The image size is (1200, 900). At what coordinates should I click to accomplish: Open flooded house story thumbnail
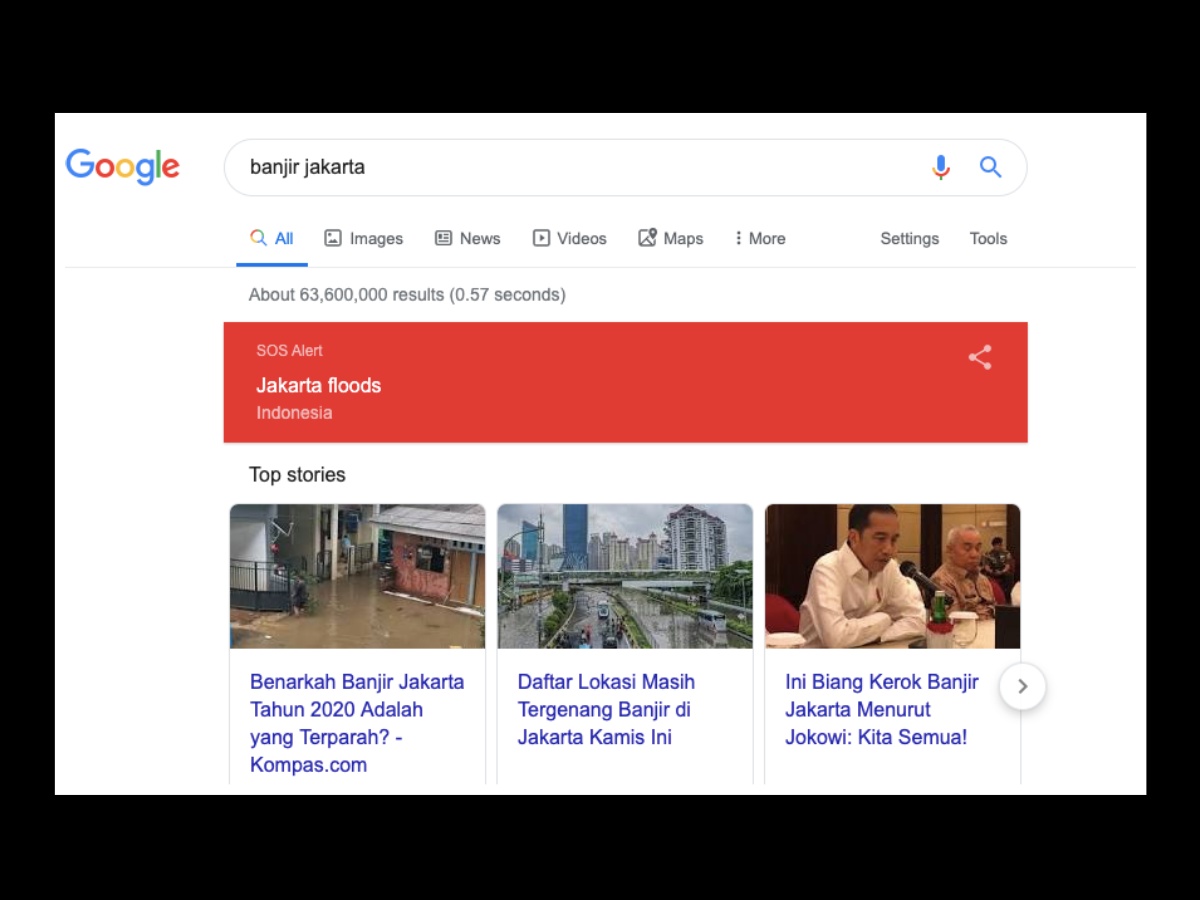357,576
